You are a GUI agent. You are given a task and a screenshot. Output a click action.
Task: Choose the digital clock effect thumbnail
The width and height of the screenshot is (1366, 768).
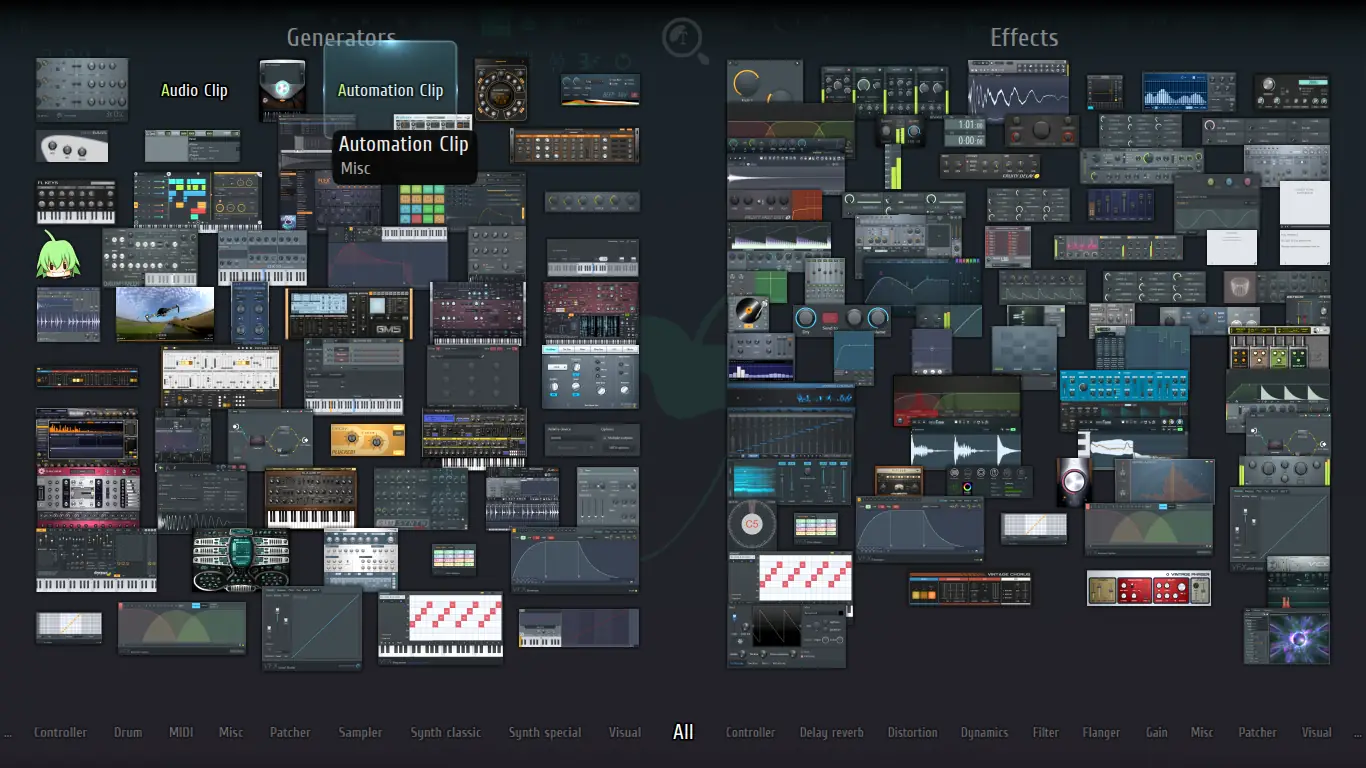click(x=965, y=132)
